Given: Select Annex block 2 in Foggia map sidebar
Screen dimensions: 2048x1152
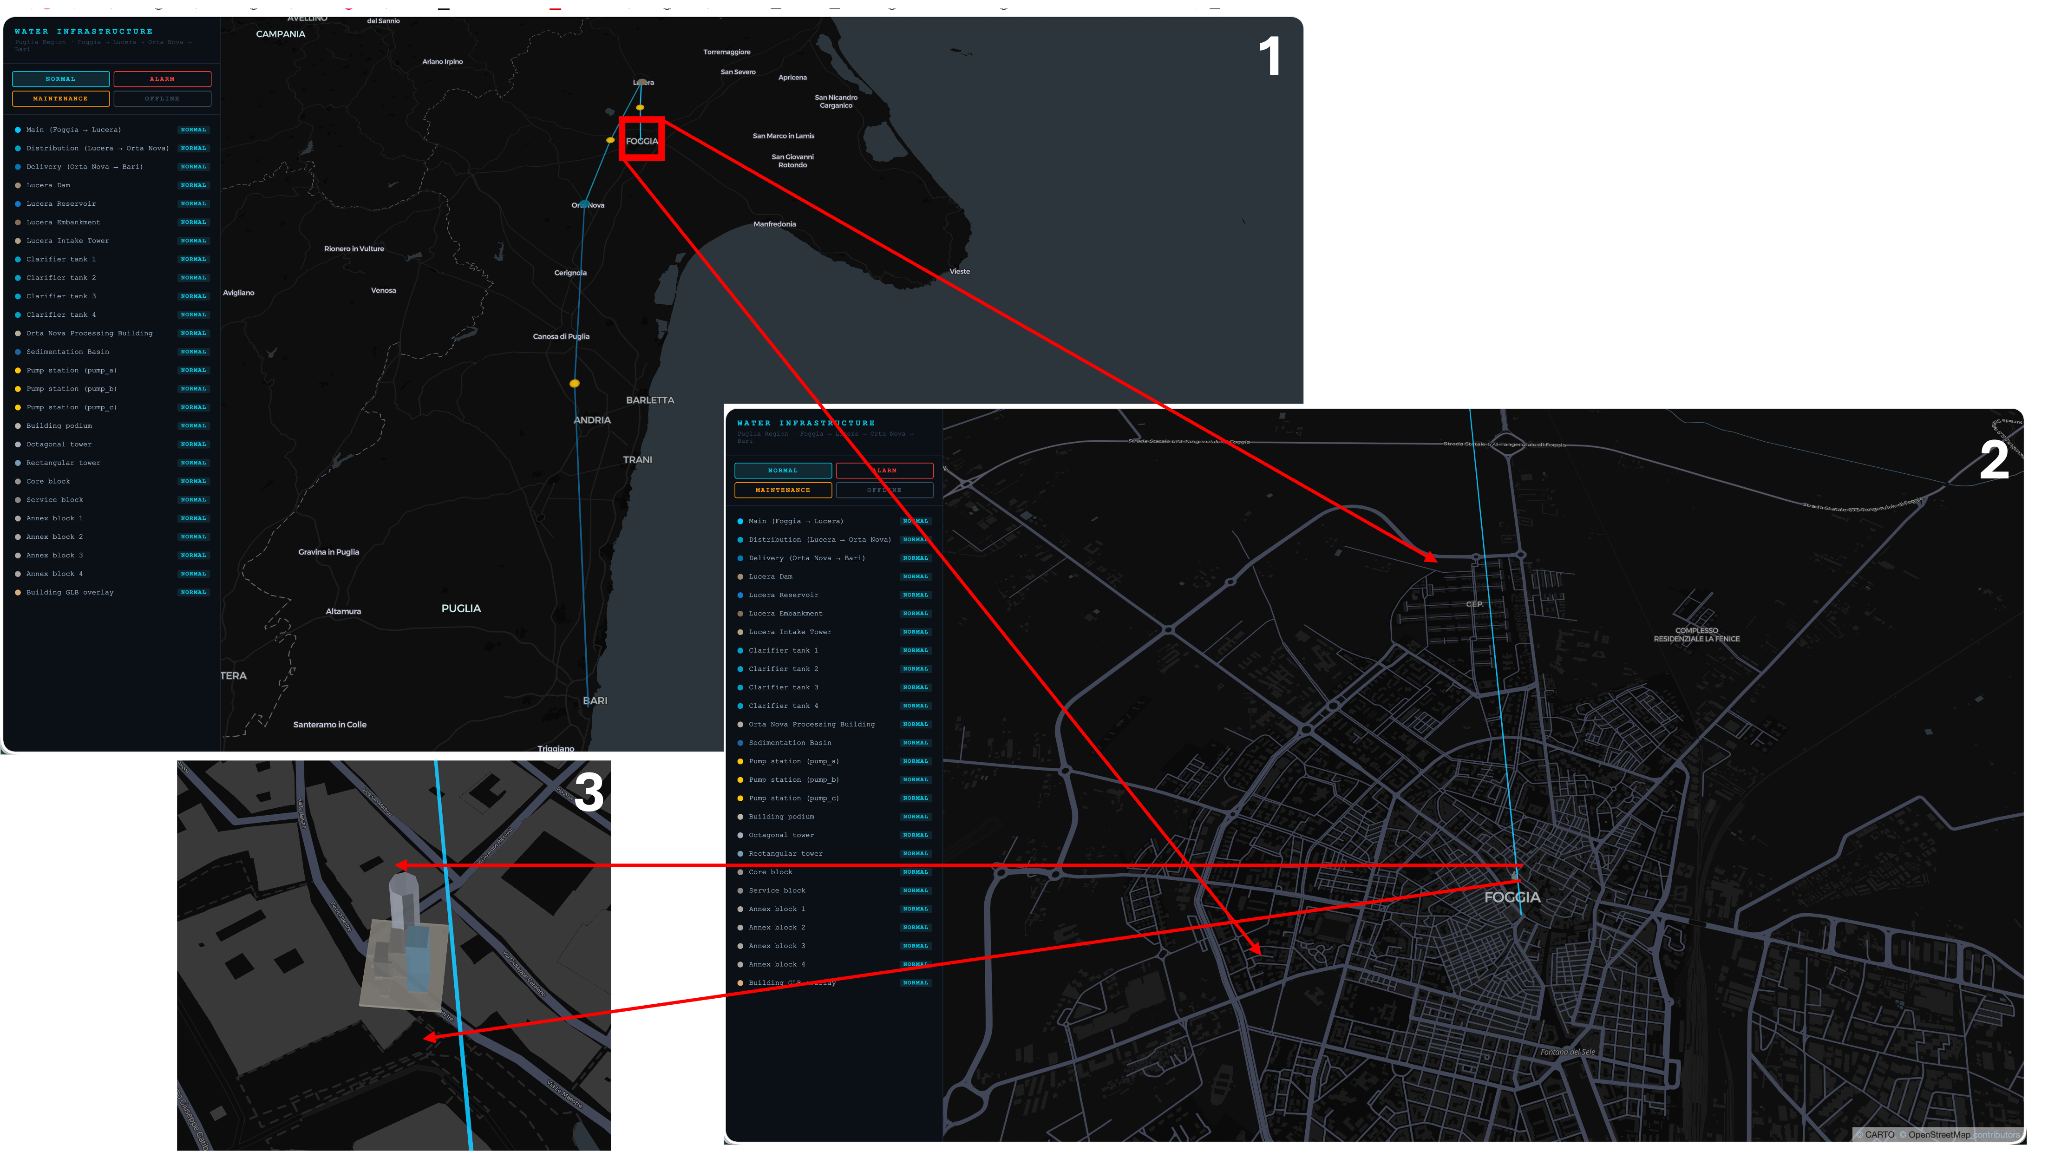Looking at the screenshot, I should click(x=833, y=927).
